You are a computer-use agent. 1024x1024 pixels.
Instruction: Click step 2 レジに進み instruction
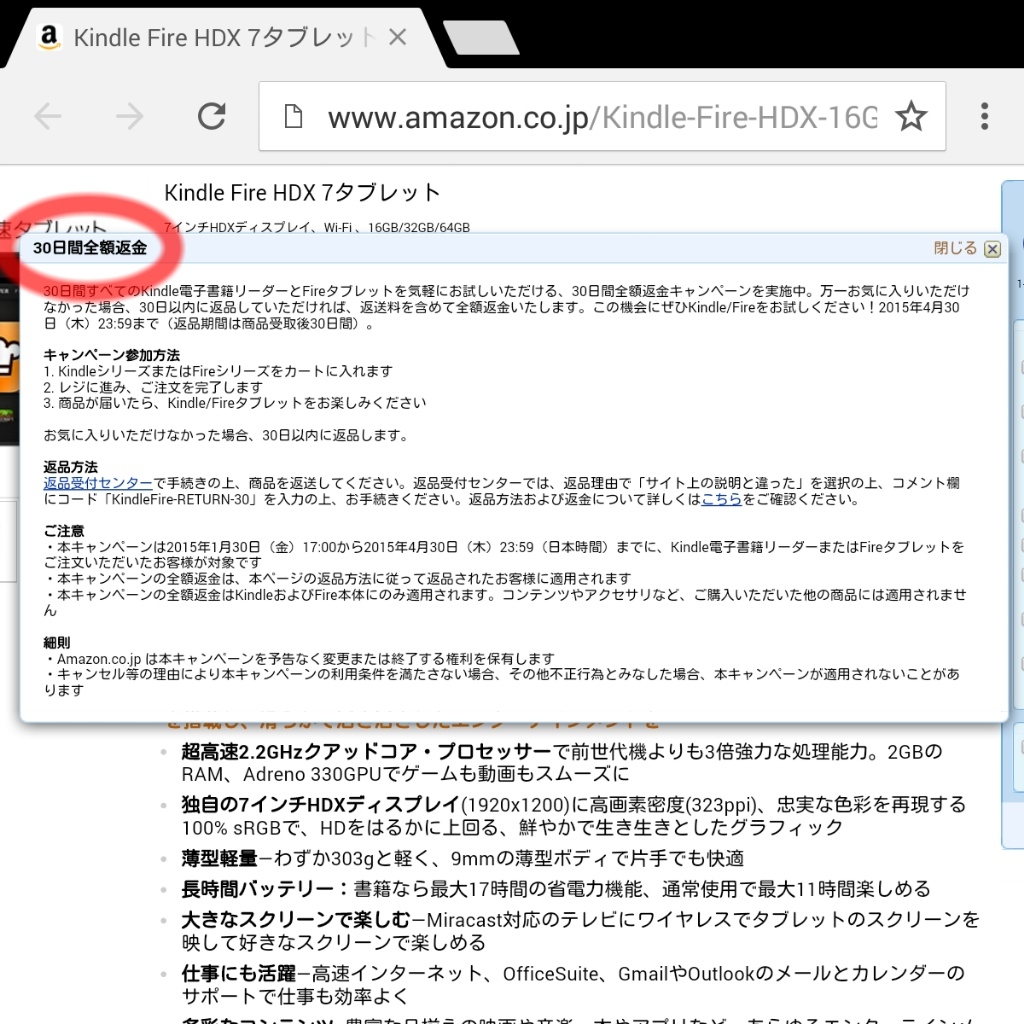coord(153,387)
